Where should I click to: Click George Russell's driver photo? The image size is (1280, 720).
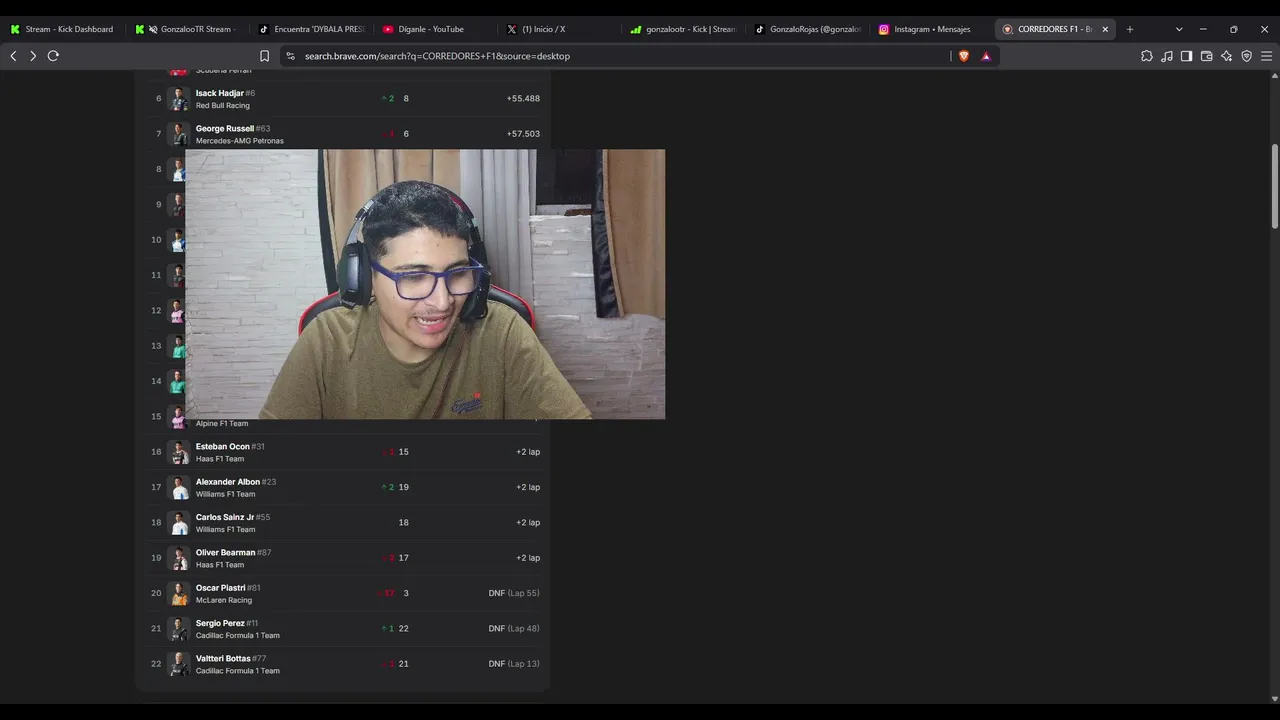179,134
